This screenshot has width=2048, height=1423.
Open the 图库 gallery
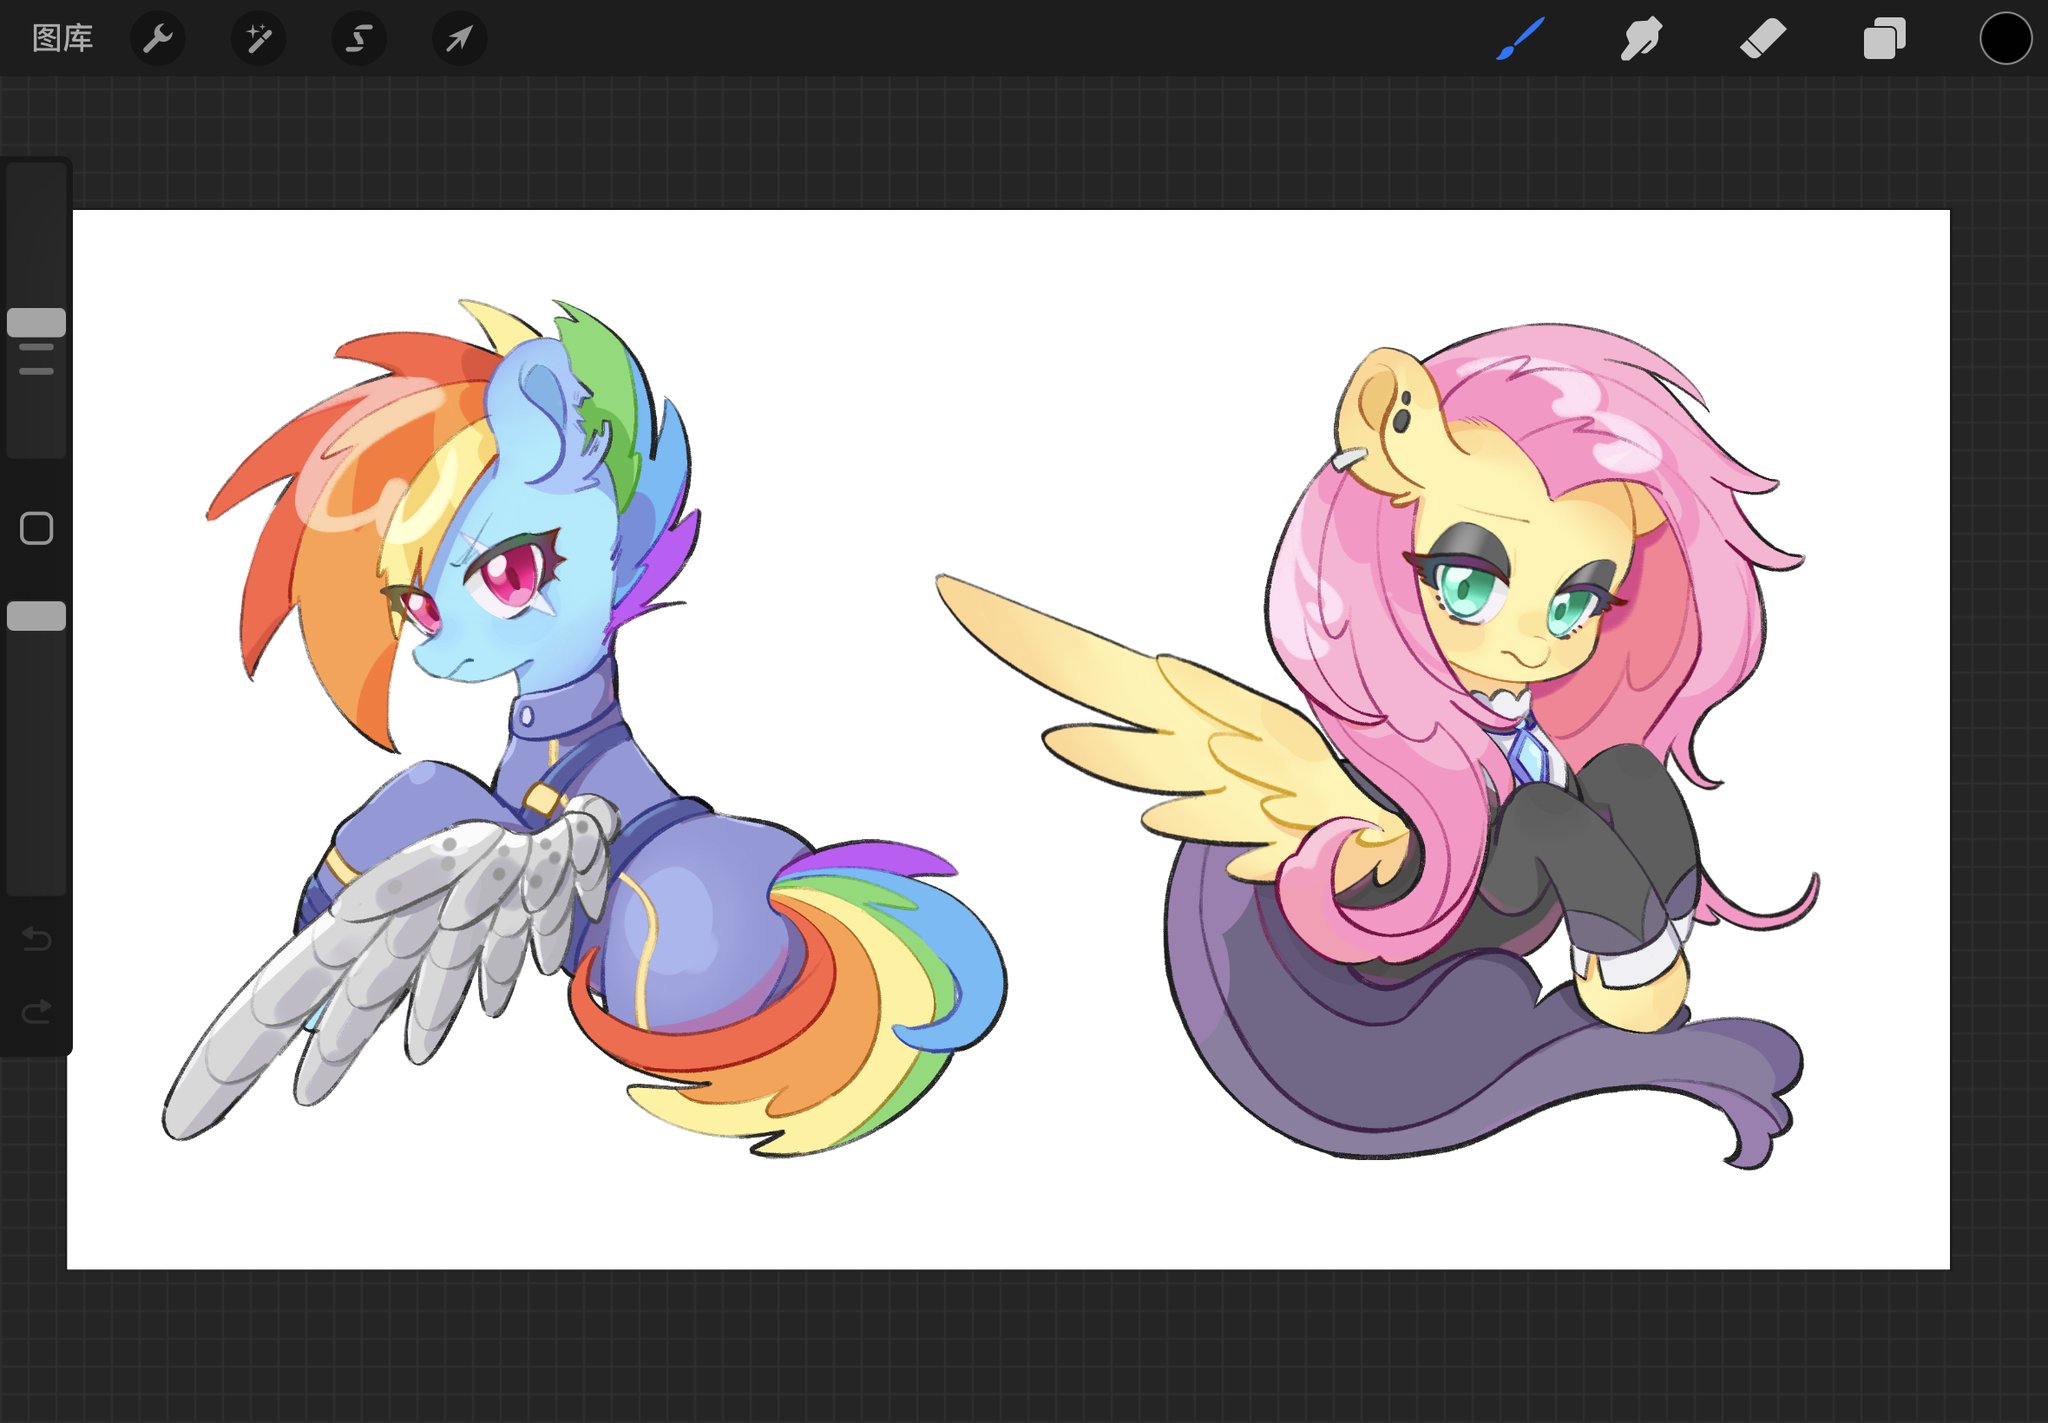pyautogui.click(x=62, y=39)
